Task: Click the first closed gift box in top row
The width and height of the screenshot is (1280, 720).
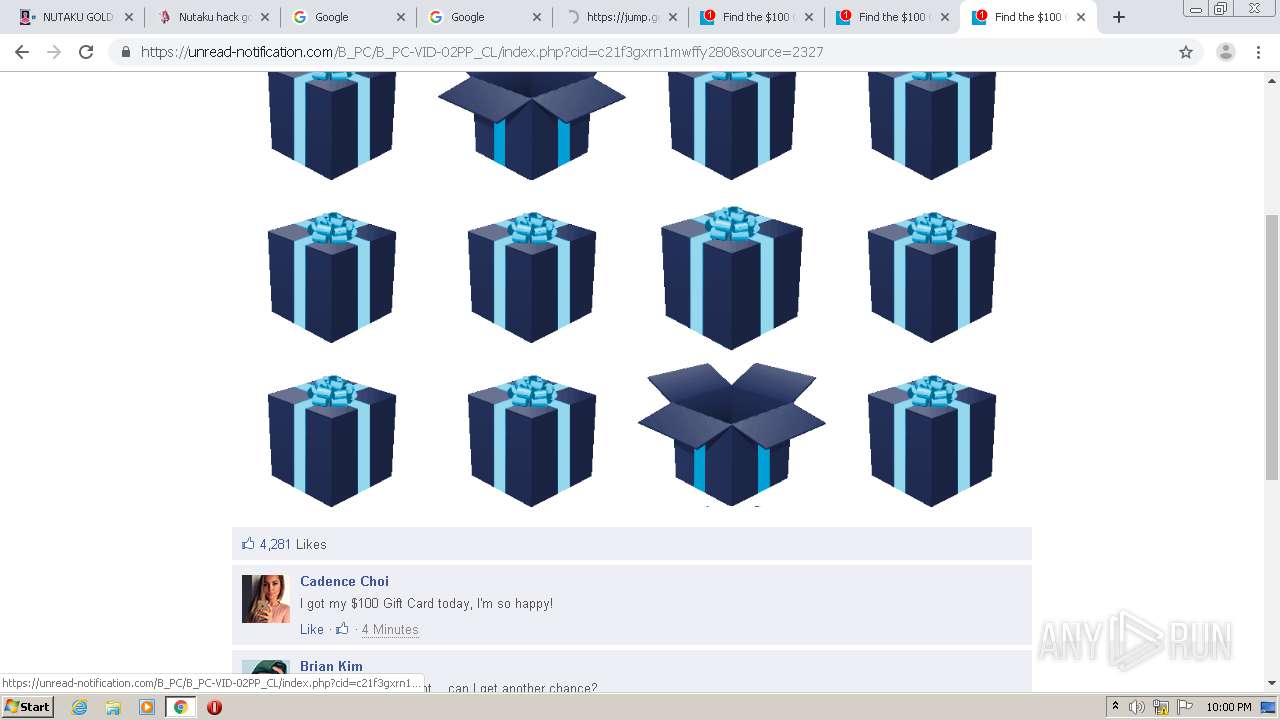Action: click(332, 124)
